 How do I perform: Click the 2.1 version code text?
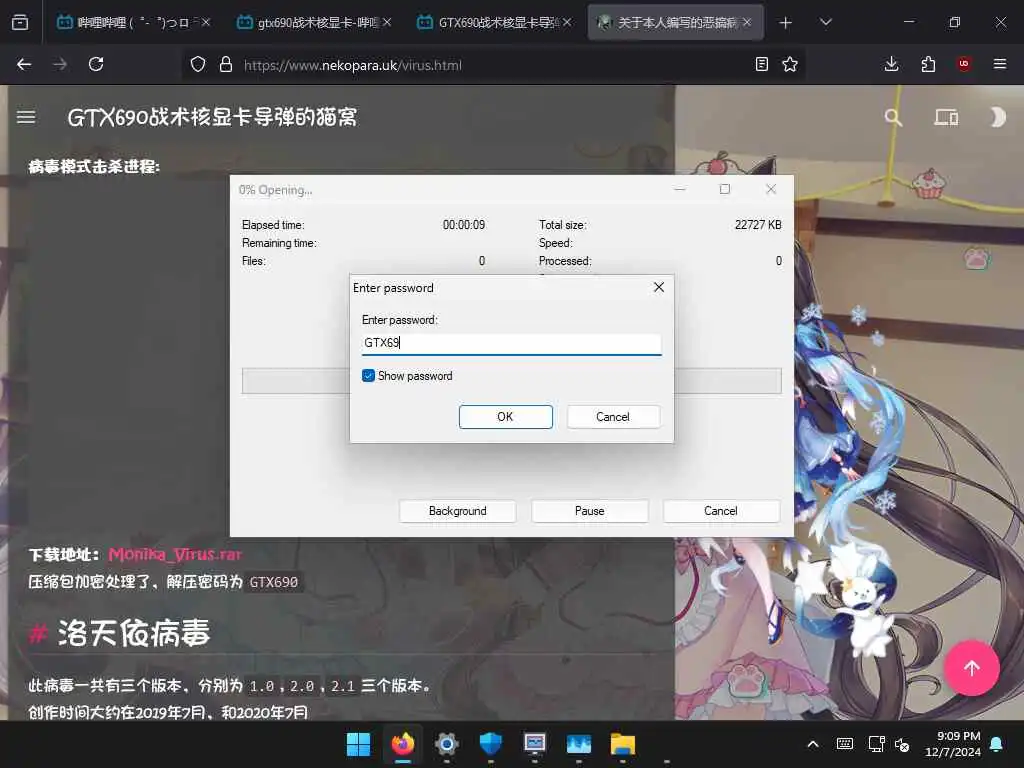point(342,686)
